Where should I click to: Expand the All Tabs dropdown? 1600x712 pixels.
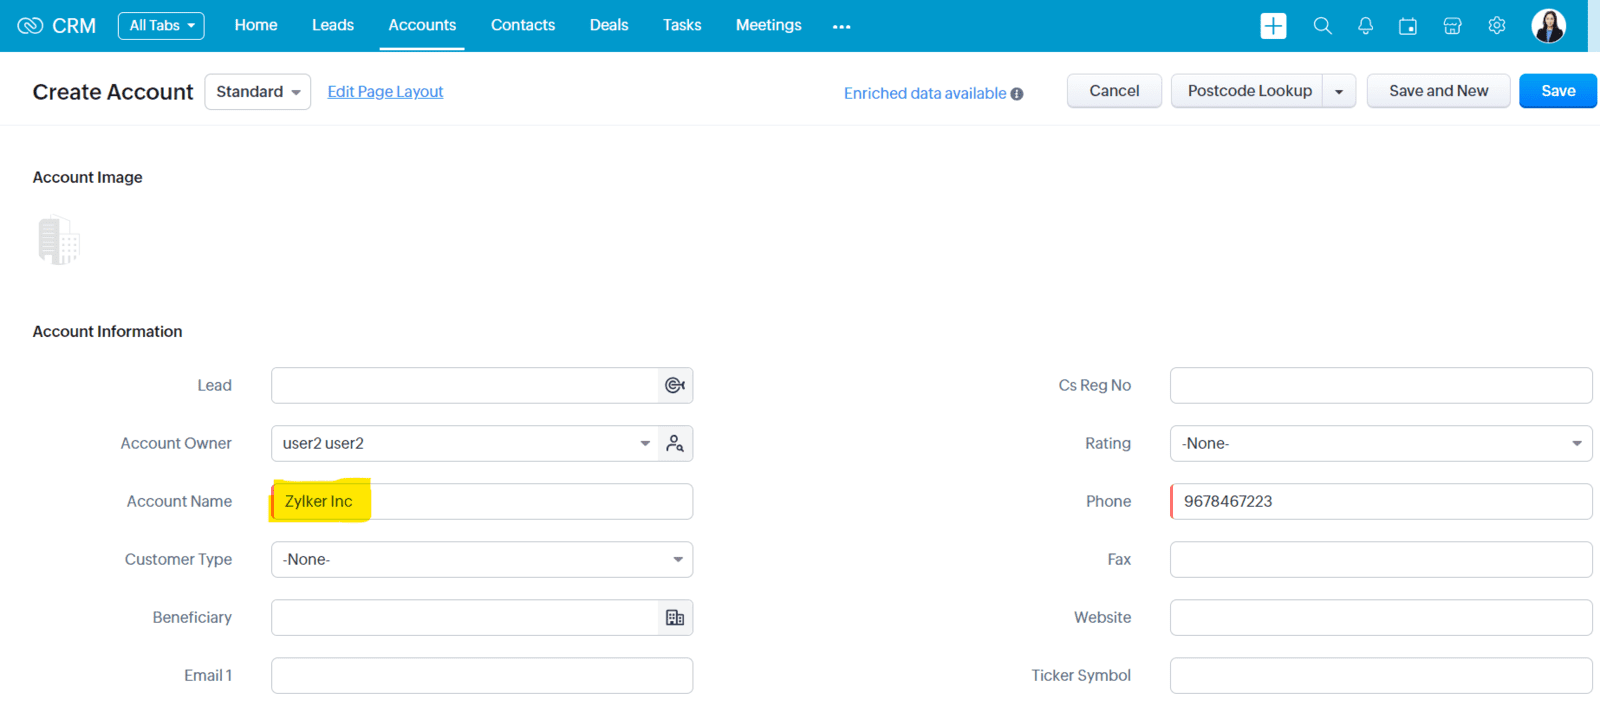[x=161, y=26]
